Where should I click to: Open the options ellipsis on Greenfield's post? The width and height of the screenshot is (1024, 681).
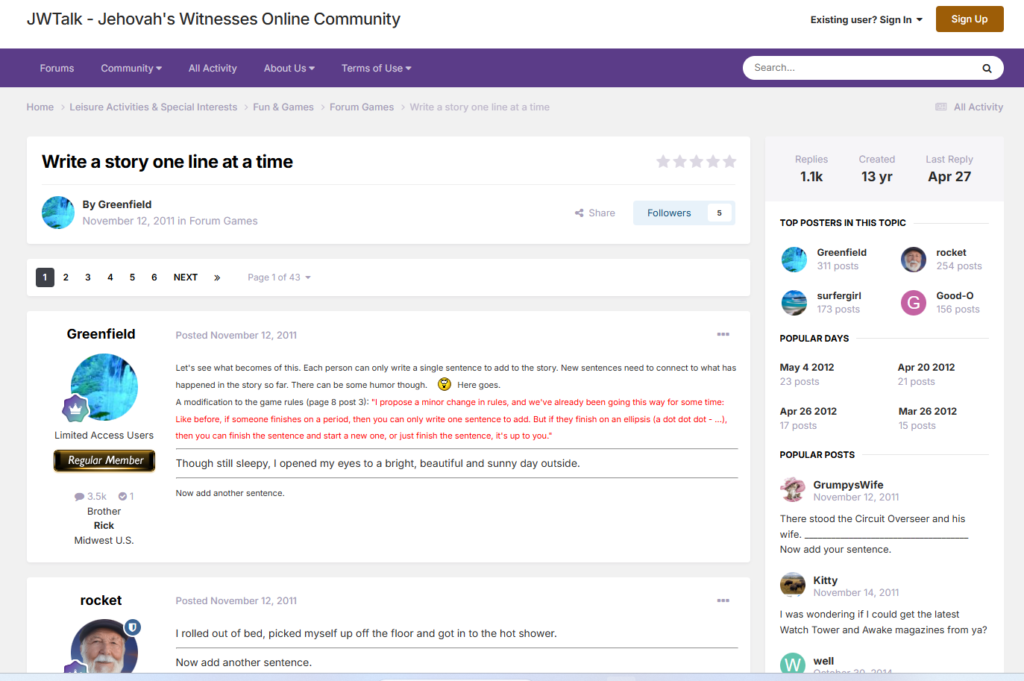point(723,334)
